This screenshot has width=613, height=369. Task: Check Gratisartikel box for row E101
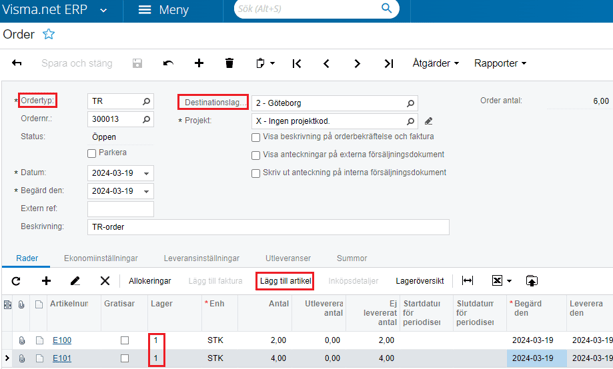[x=125, y=358]
